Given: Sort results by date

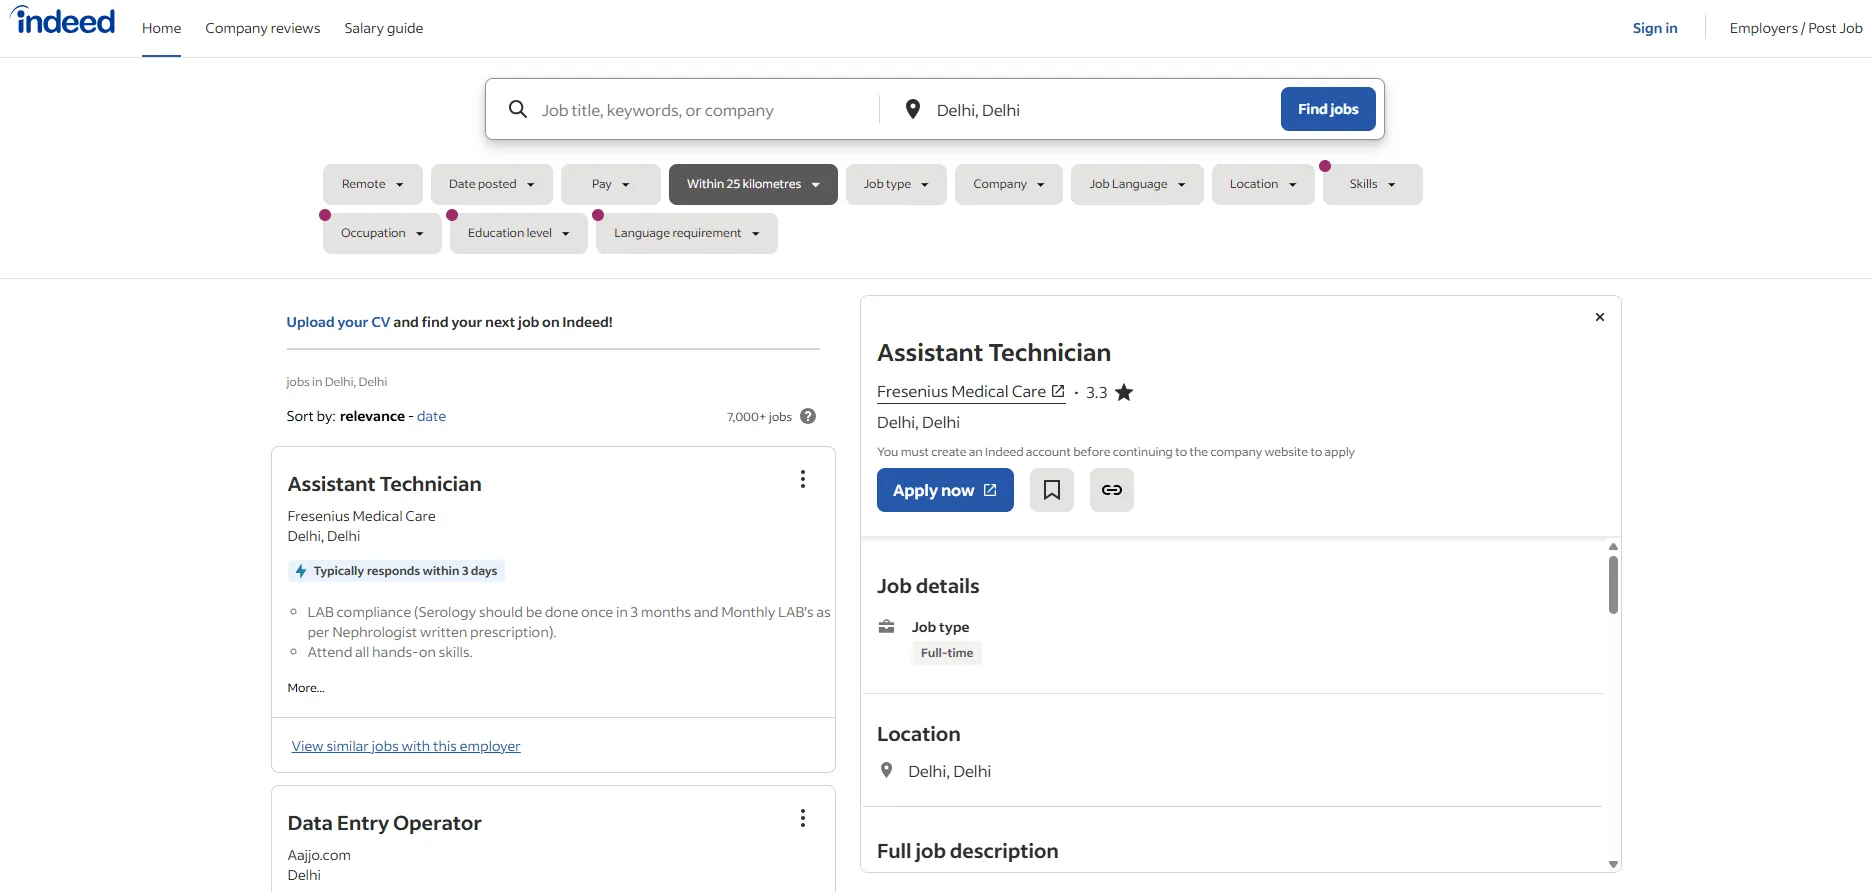Looking at the screenshot, I should coord(431,416).
